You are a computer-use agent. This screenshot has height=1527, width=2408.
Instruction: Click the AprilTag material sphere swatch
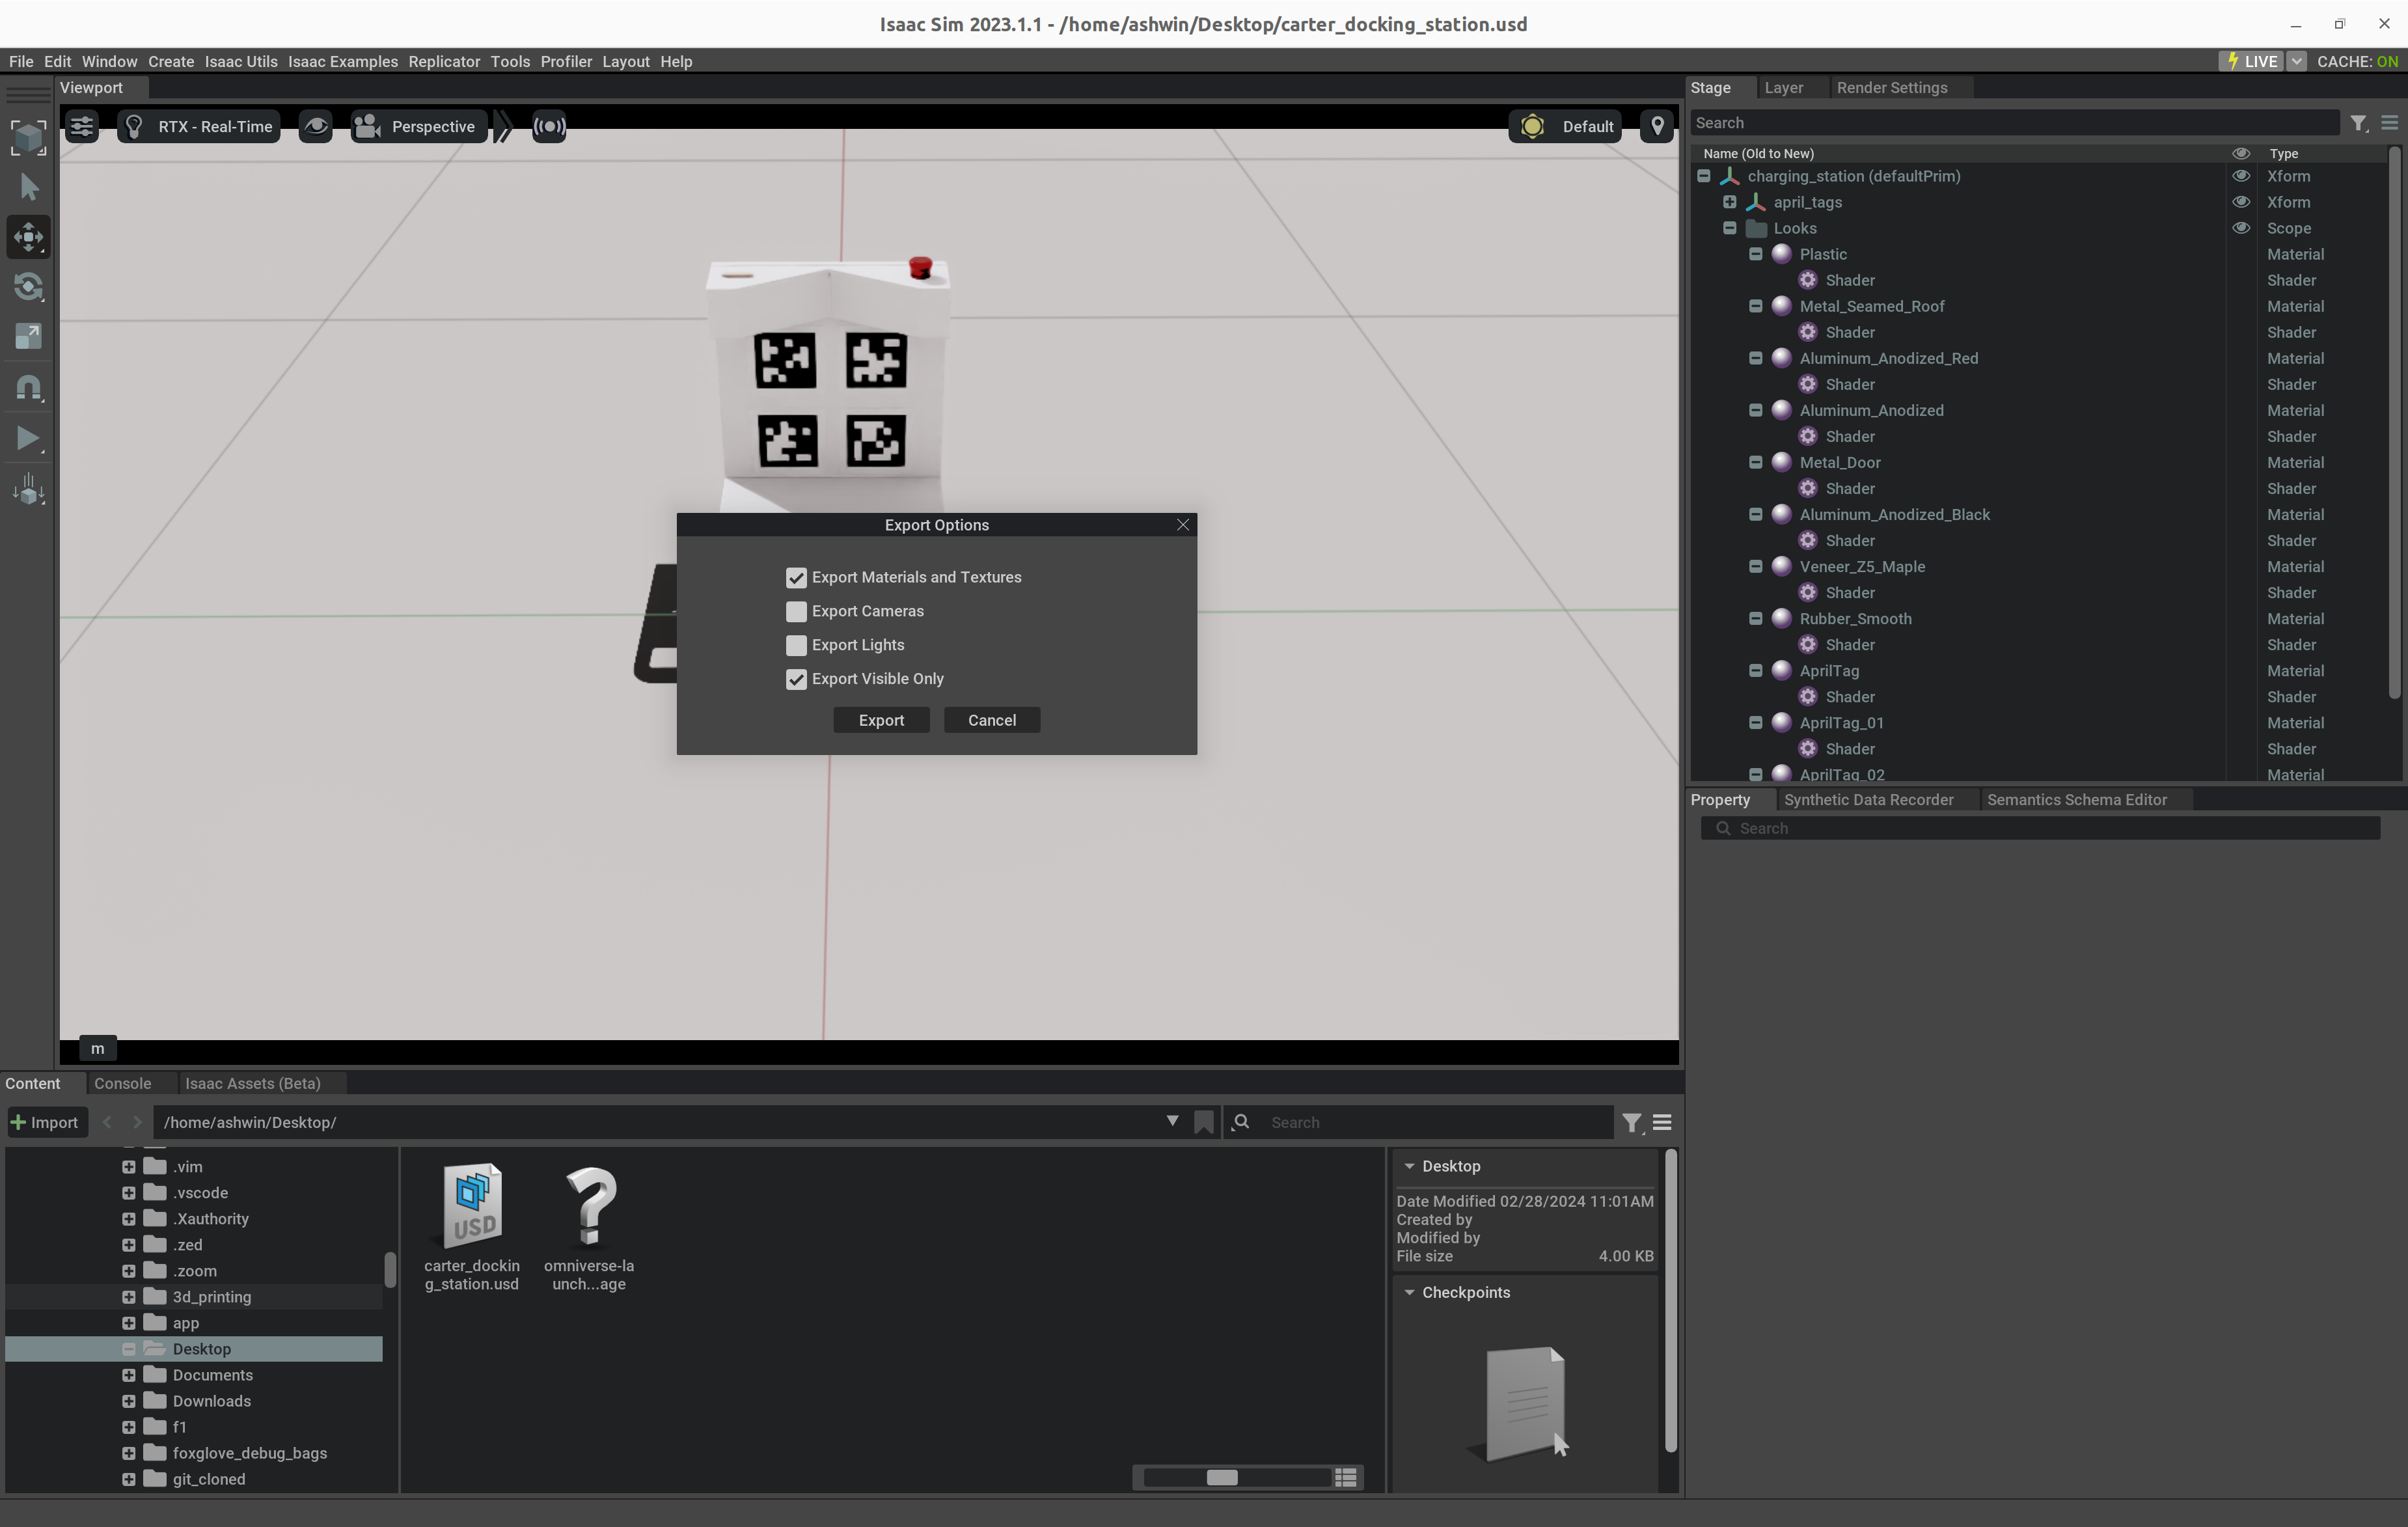(x=1782, y=671)
